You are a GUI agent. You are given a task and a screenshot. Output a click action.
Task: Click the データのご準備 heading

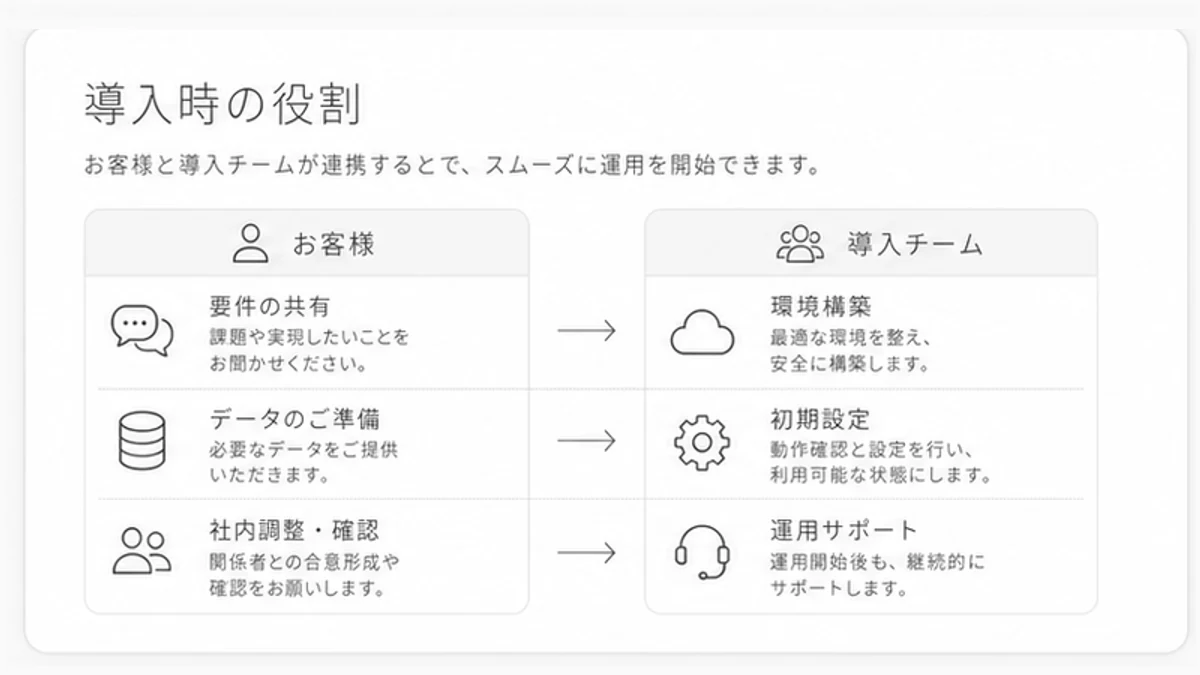click(x=295, y=418)
